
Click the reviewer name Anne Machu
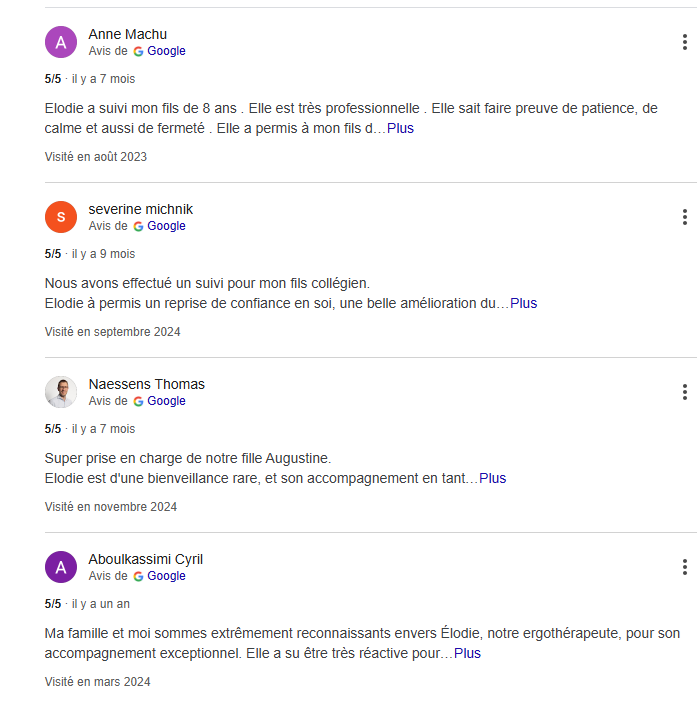coord(127,34)
